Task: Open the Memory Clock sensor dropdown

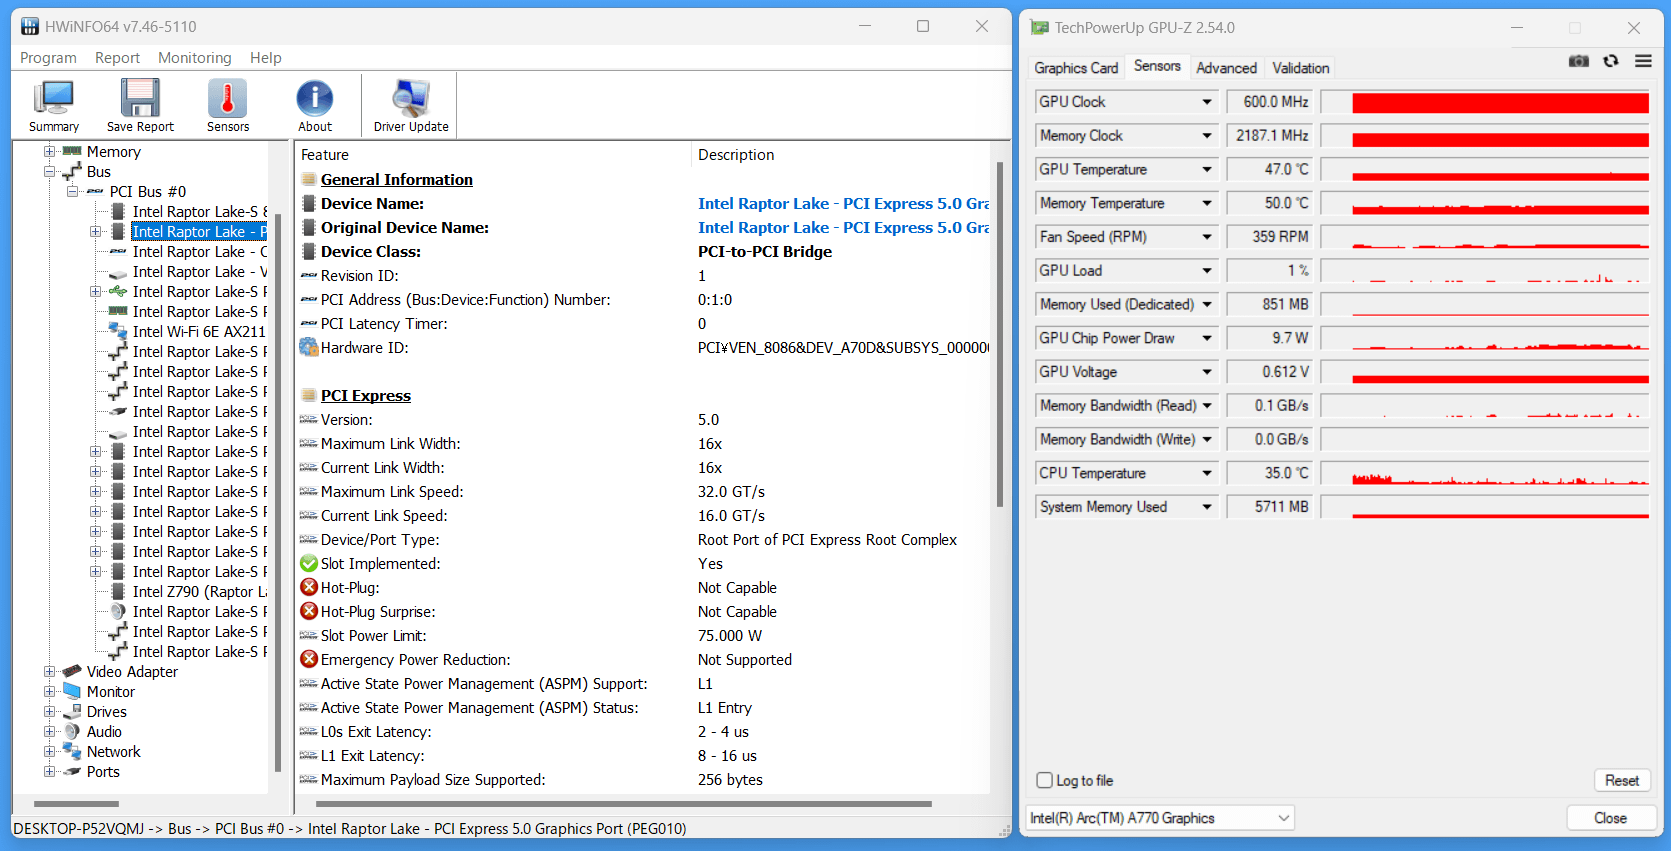Action: coord(1207,135)
